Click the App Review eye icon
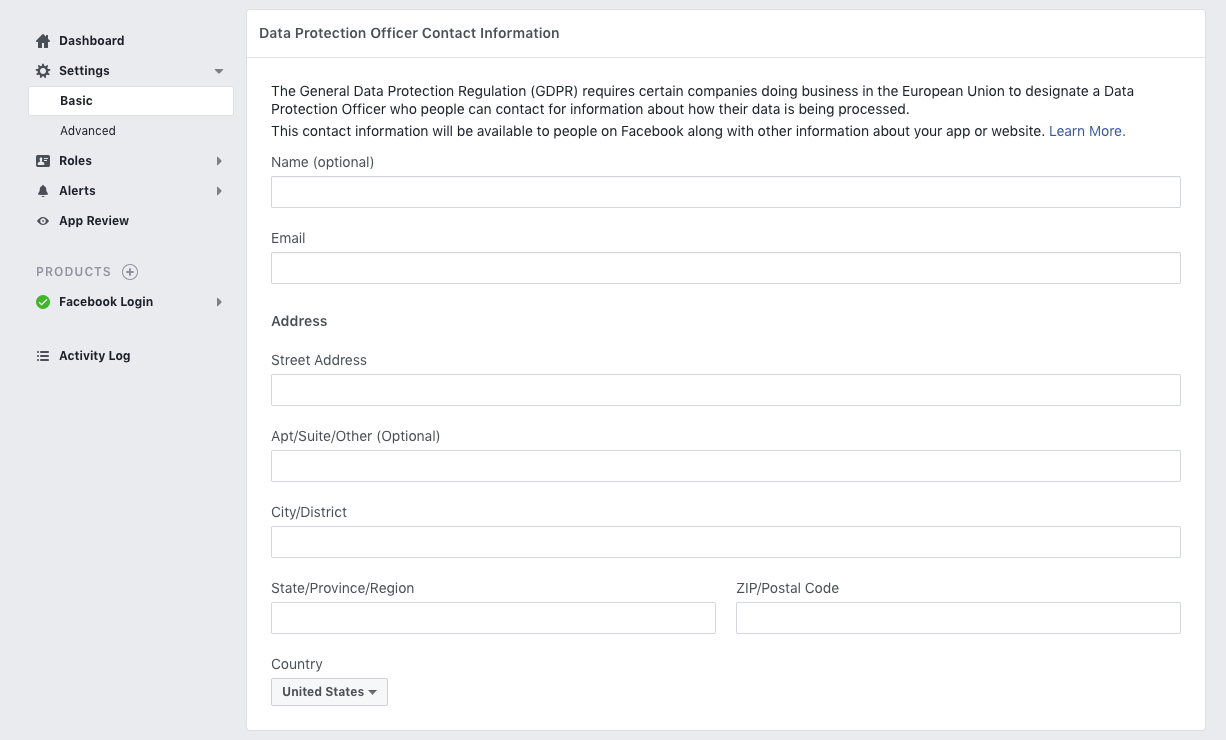The image size is (1226, 740). coord(42,220)
